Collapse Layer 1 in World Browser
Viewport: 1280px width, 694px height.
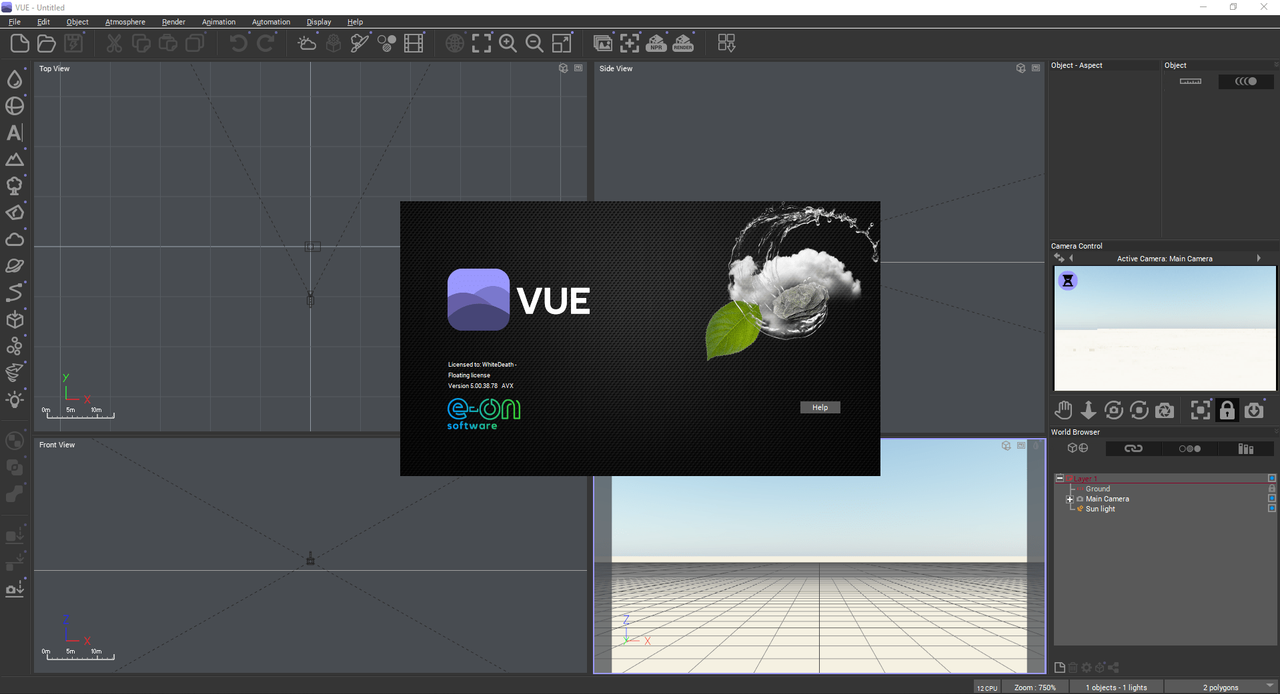[1060, 478]
